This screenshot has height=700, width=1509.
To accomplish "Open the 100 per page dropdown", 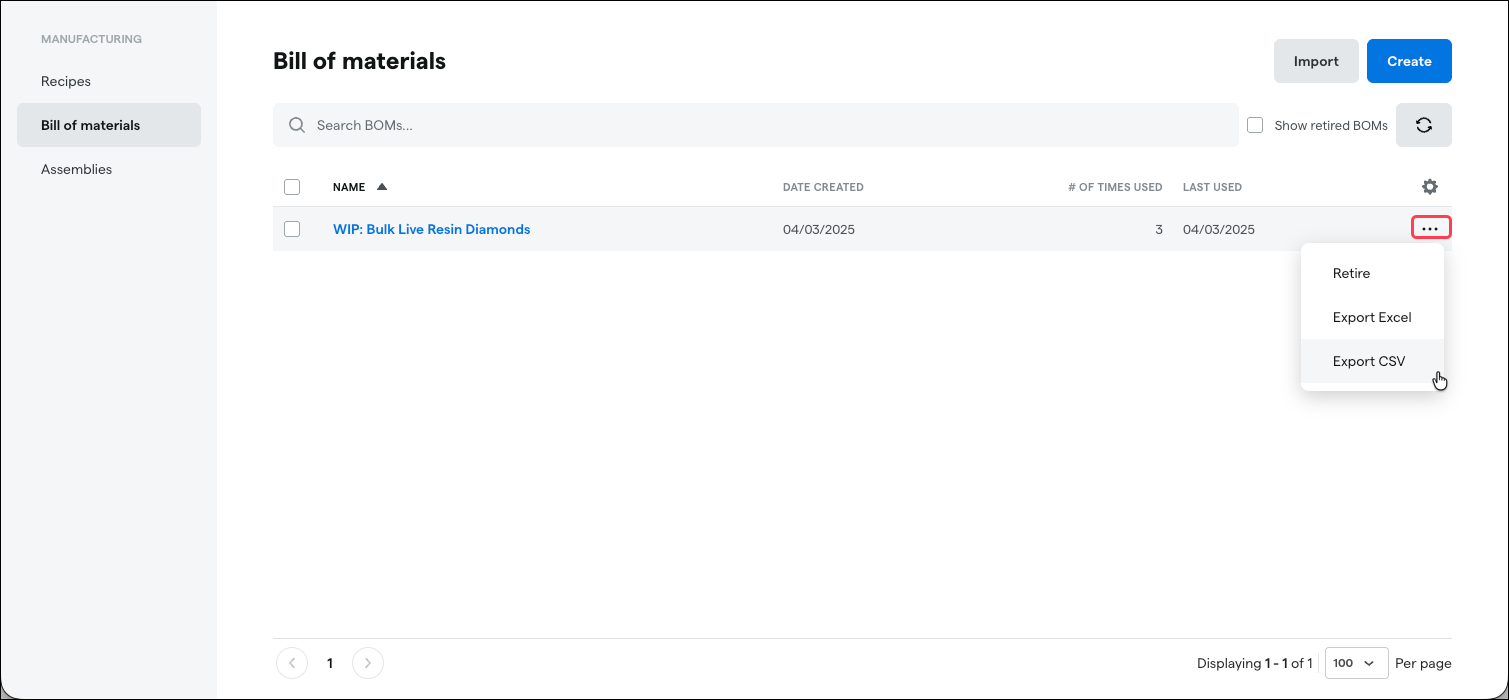I will (1356, 663).
